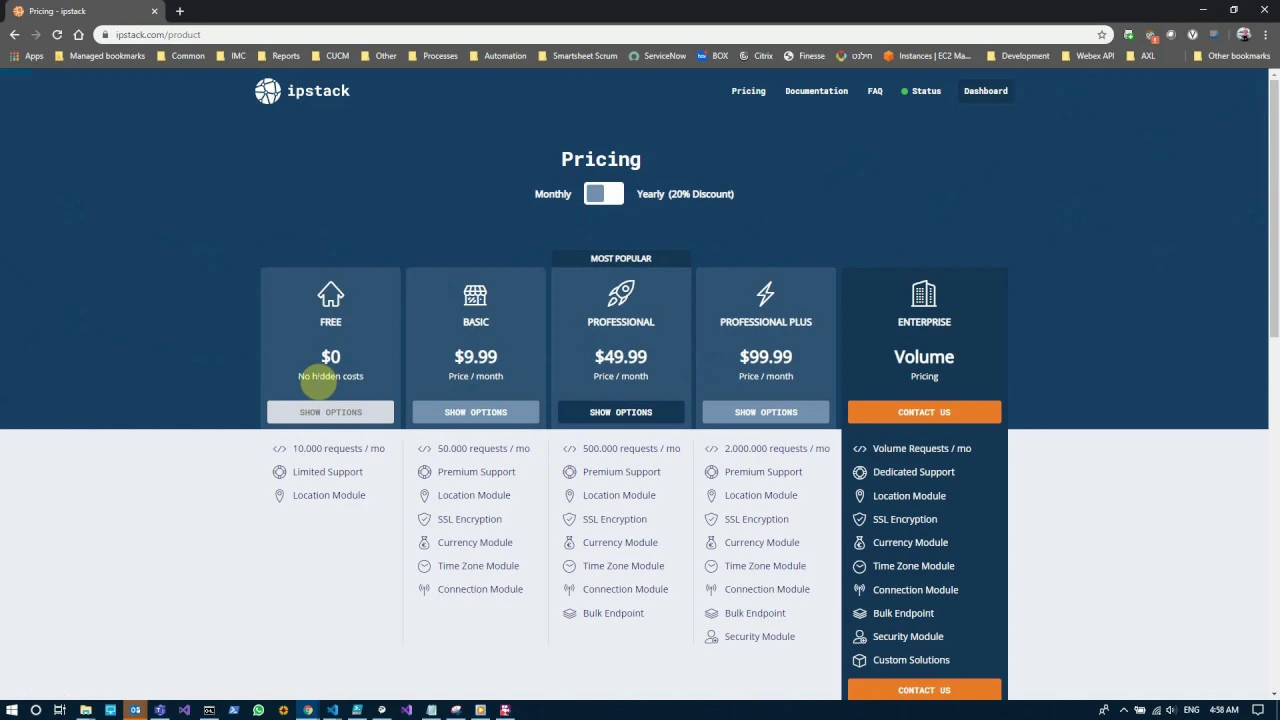Open the ServiceNow bookmark
The height and width of the screenshot is (720, 1280).
pos(657,56)
